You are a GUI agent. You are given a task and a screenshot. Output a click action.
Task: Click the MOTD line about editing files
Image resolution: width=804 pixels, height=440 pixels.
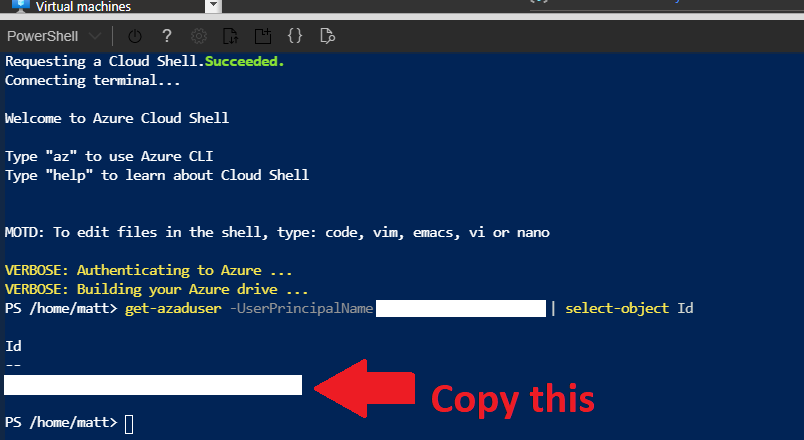point(277,232)
